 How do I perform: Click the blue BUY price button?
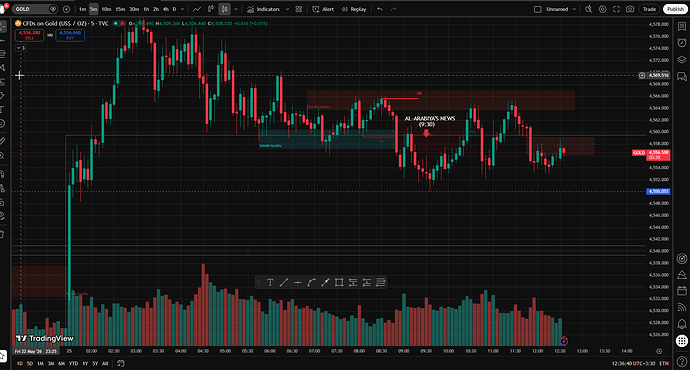click(70, 35)
